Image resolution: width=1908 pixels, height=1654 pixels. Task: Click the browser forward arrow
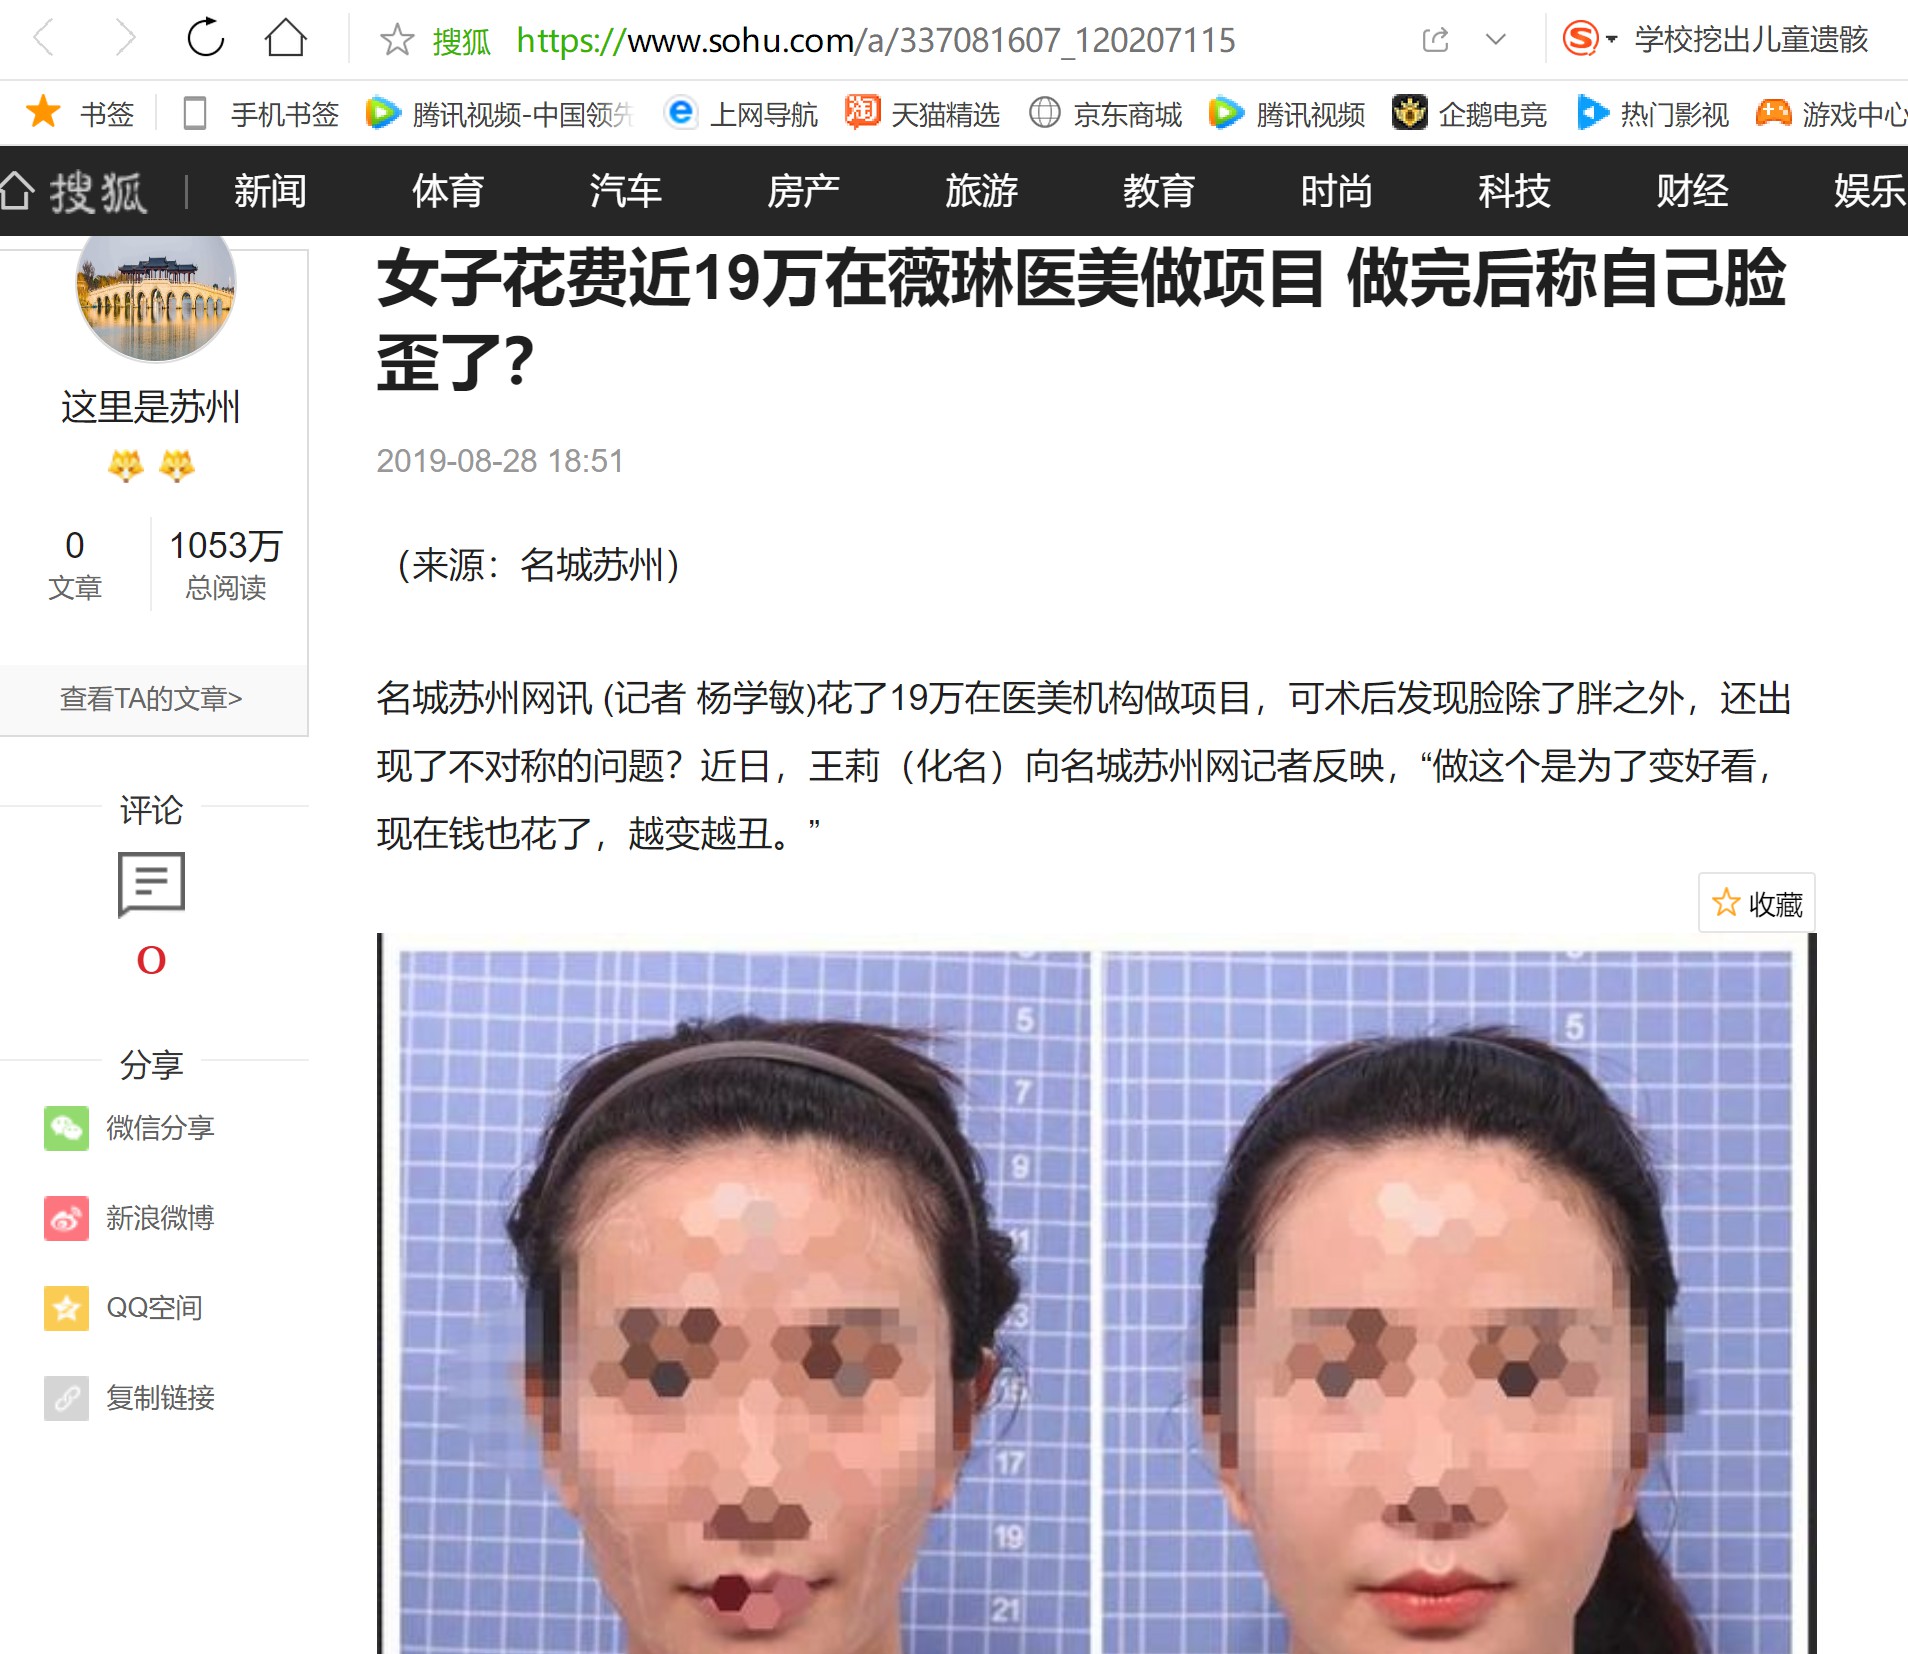pyautogui.click(x=124, y=39)
